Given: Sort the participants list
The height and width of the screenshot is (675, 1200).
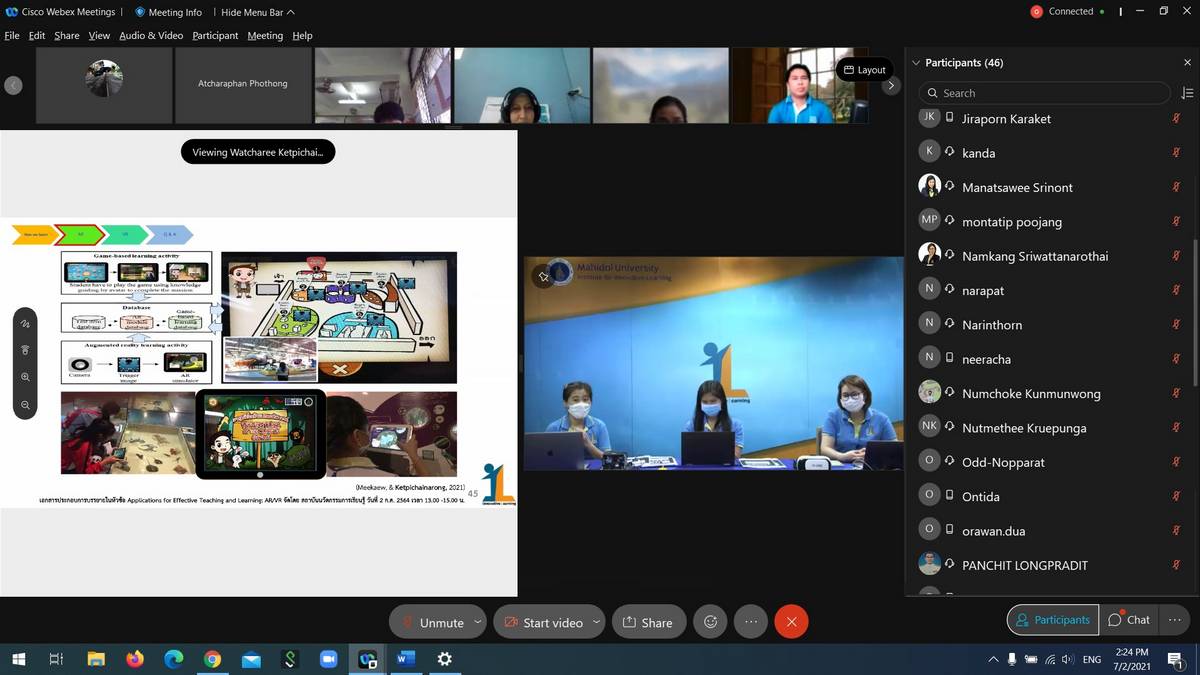Looking at the screenshot, I should tap(1187, 93).
